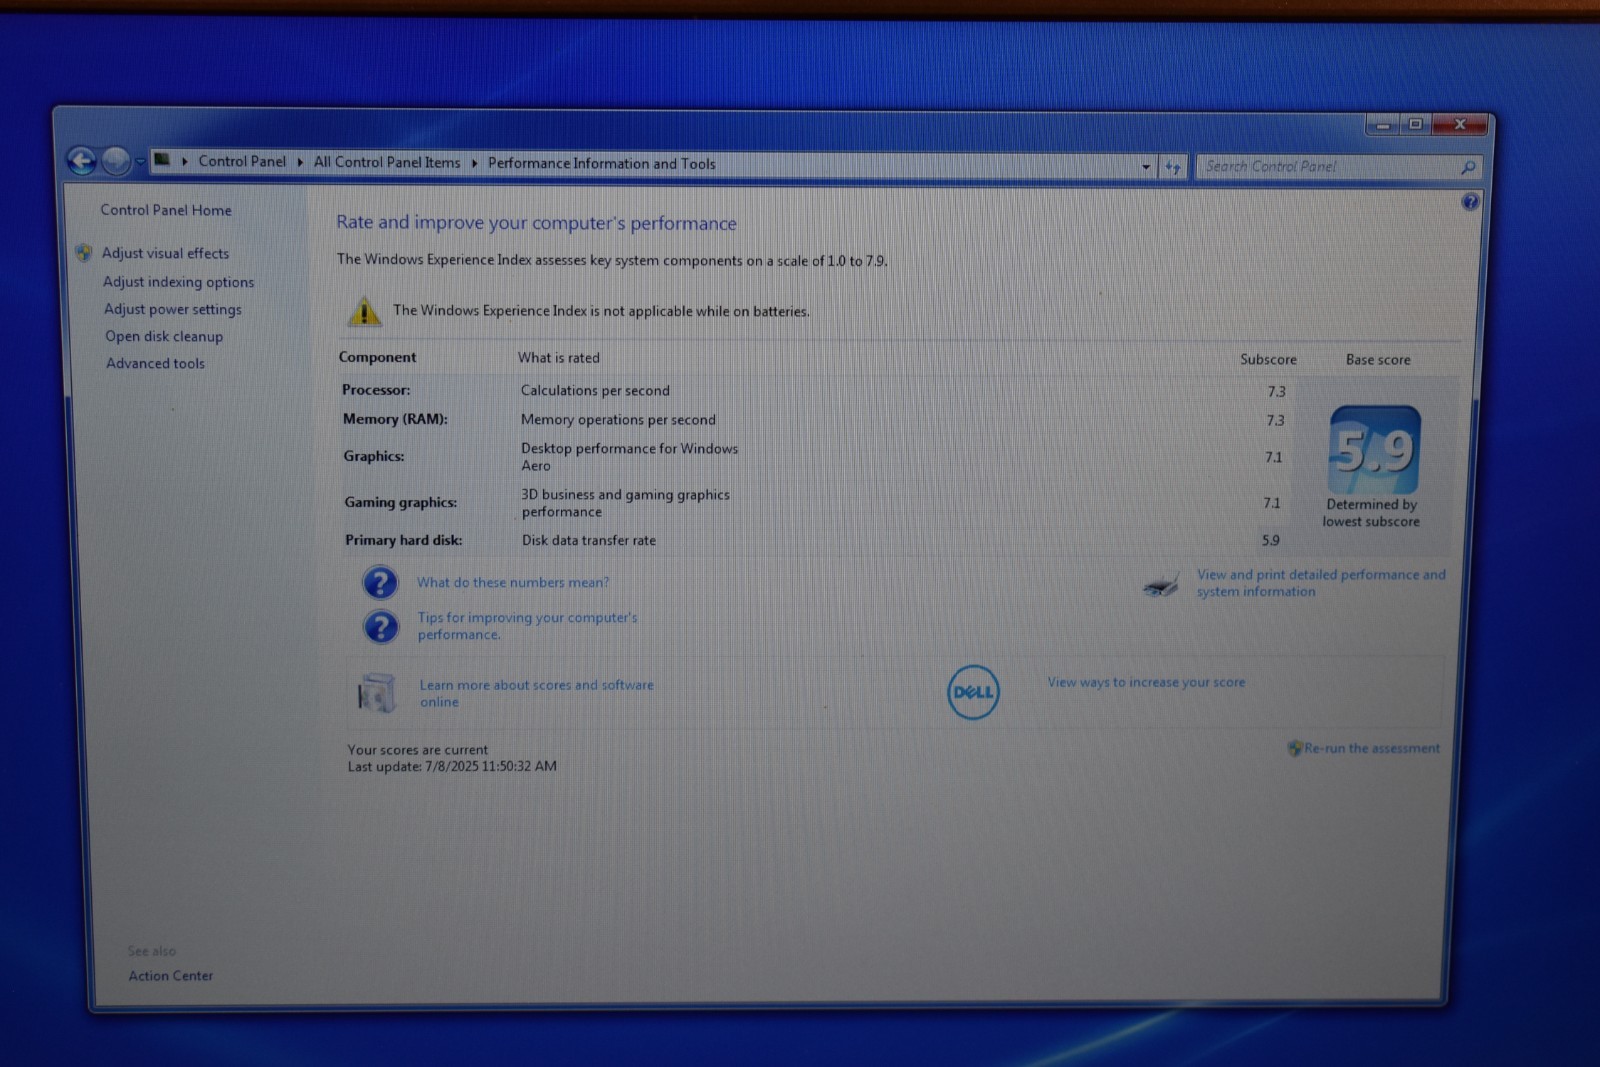Select Performance Information and Tools breadcrumb

pyautogui.click(x=602, y=164)
